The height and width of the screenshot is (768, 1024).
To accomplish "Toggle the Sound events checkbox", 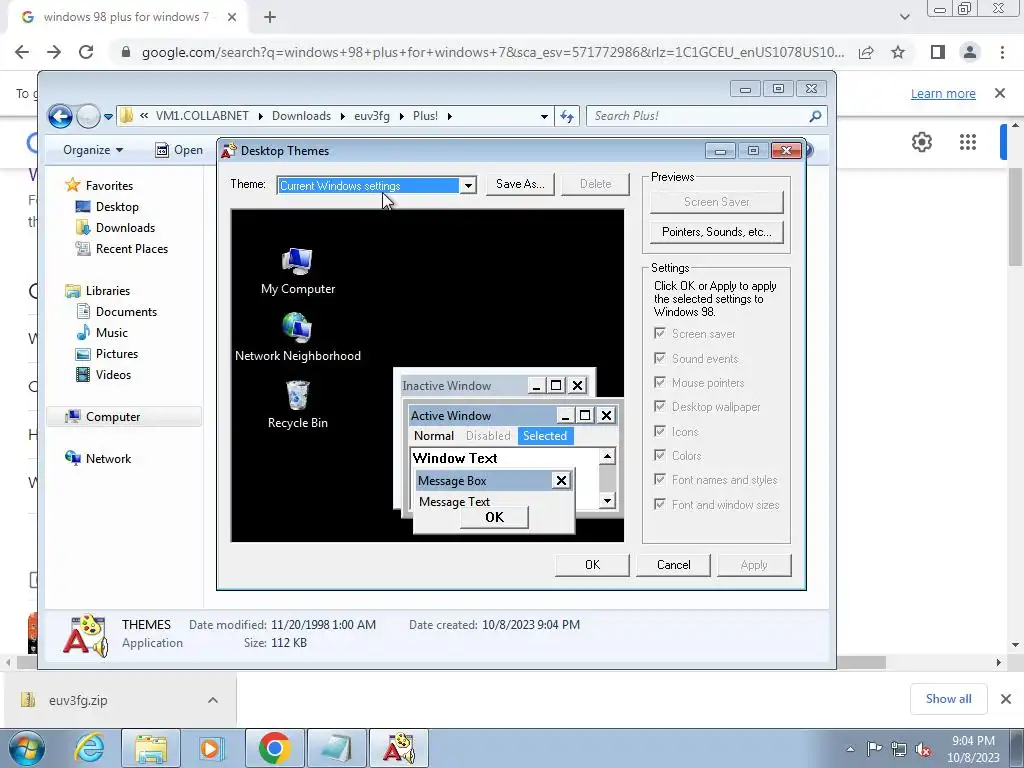I will coord(660,359).
